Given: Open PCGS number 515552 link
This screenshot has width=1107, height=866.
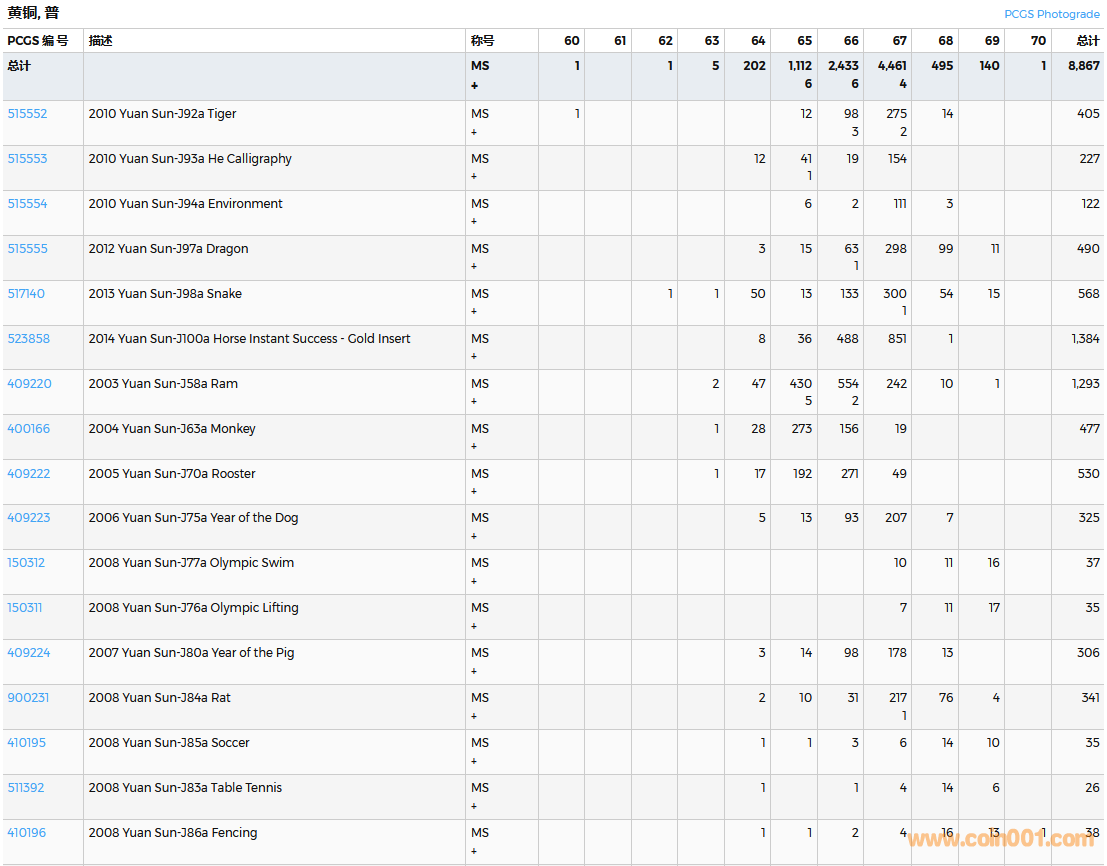Looking at the screenshot, I should pyautogui.click(x=27, y=114).
